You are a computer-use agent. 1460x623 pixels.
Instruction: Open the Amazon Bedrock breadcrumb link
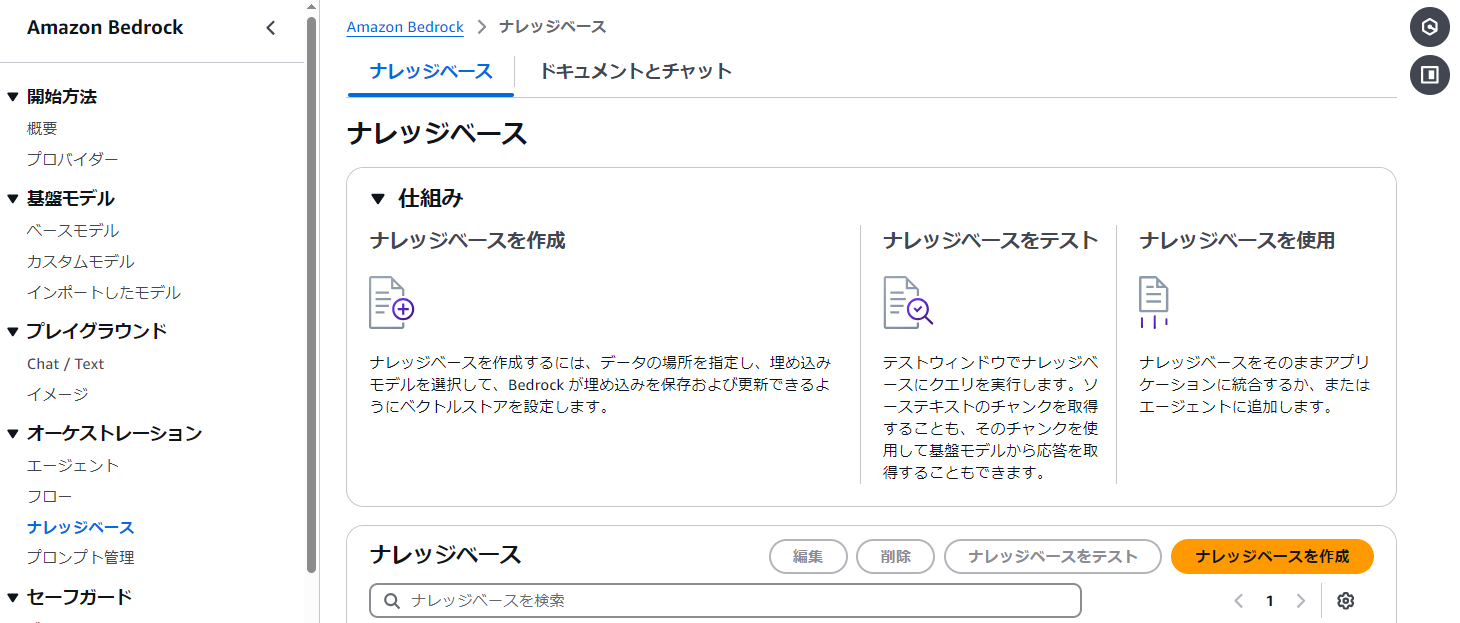pyautogui.click(x=404, y=26)
